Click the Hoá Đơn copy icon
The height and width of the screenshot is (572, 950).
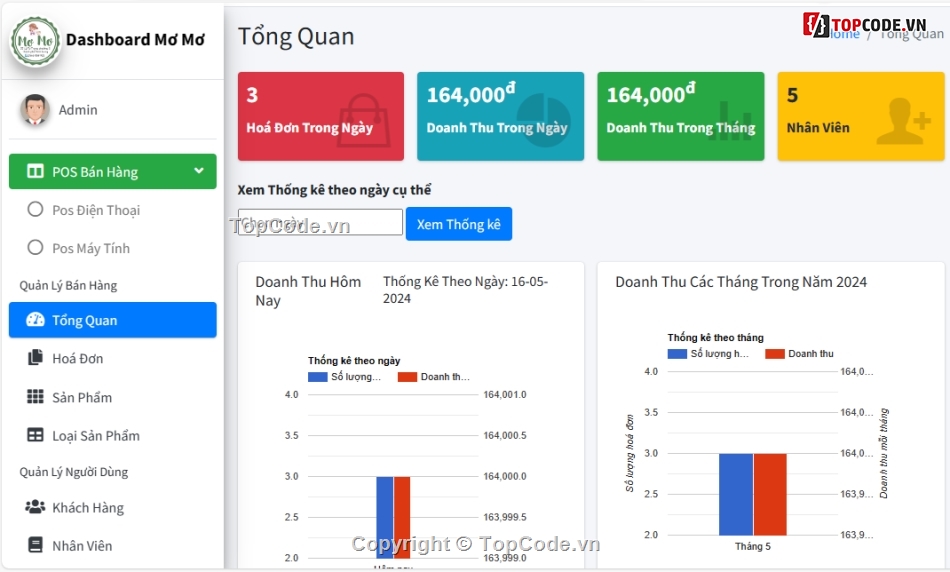click(x=35, y=358)
